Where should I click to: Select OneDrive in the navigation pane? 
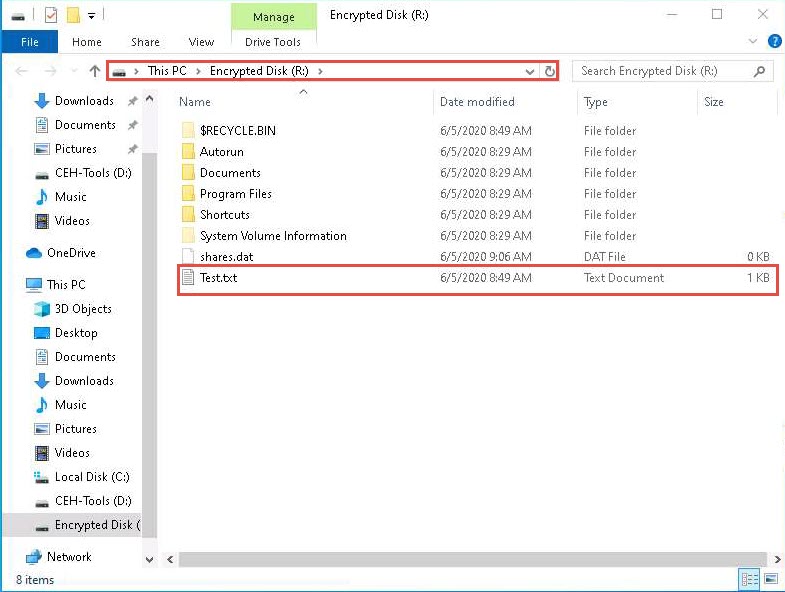pos(70,253)
